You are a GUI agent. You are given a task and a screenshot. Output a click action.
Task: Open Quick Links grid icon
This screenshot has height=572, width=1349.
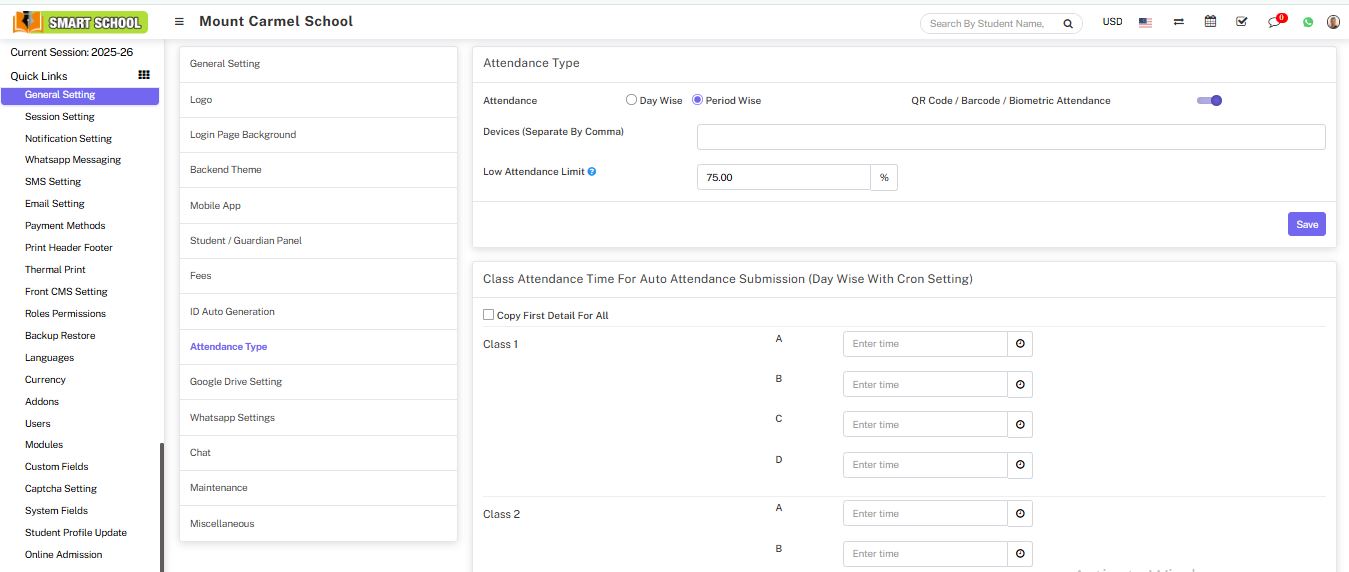coord(144,75)
